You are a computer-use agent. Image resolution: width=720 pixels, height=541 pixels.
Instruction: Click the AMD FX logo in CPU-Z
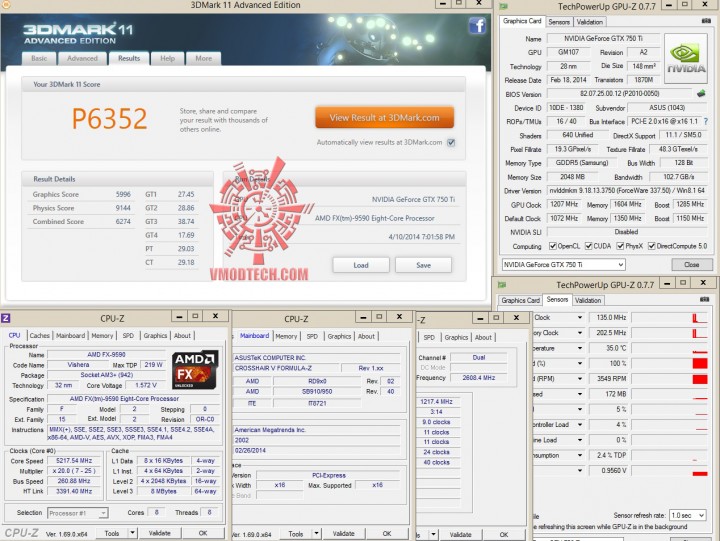point(195,370)
